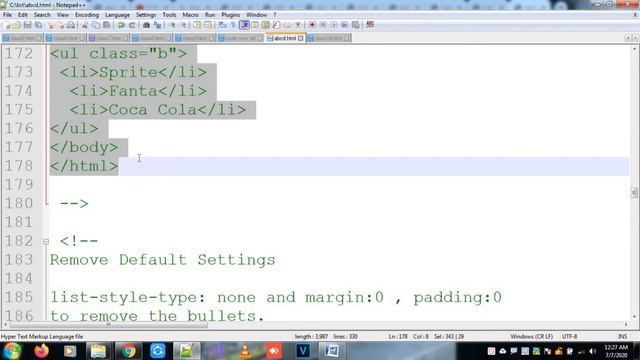Cut the selection with the scissors icon

pos(85,25)
